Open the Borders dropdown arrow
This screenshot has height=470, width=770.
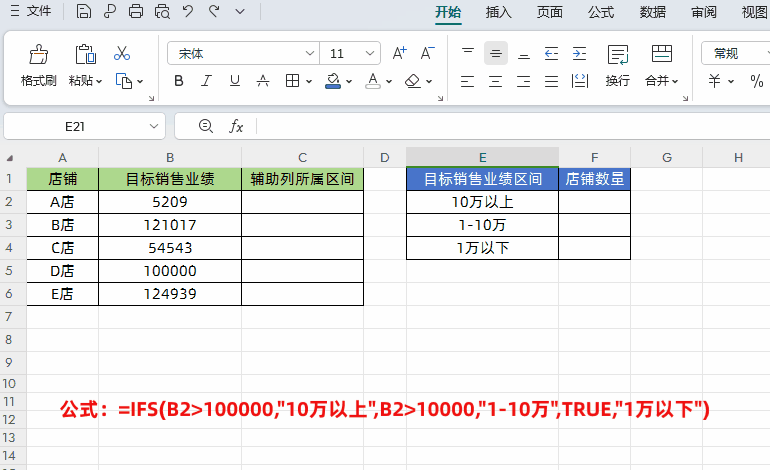(x=309, y=82)
